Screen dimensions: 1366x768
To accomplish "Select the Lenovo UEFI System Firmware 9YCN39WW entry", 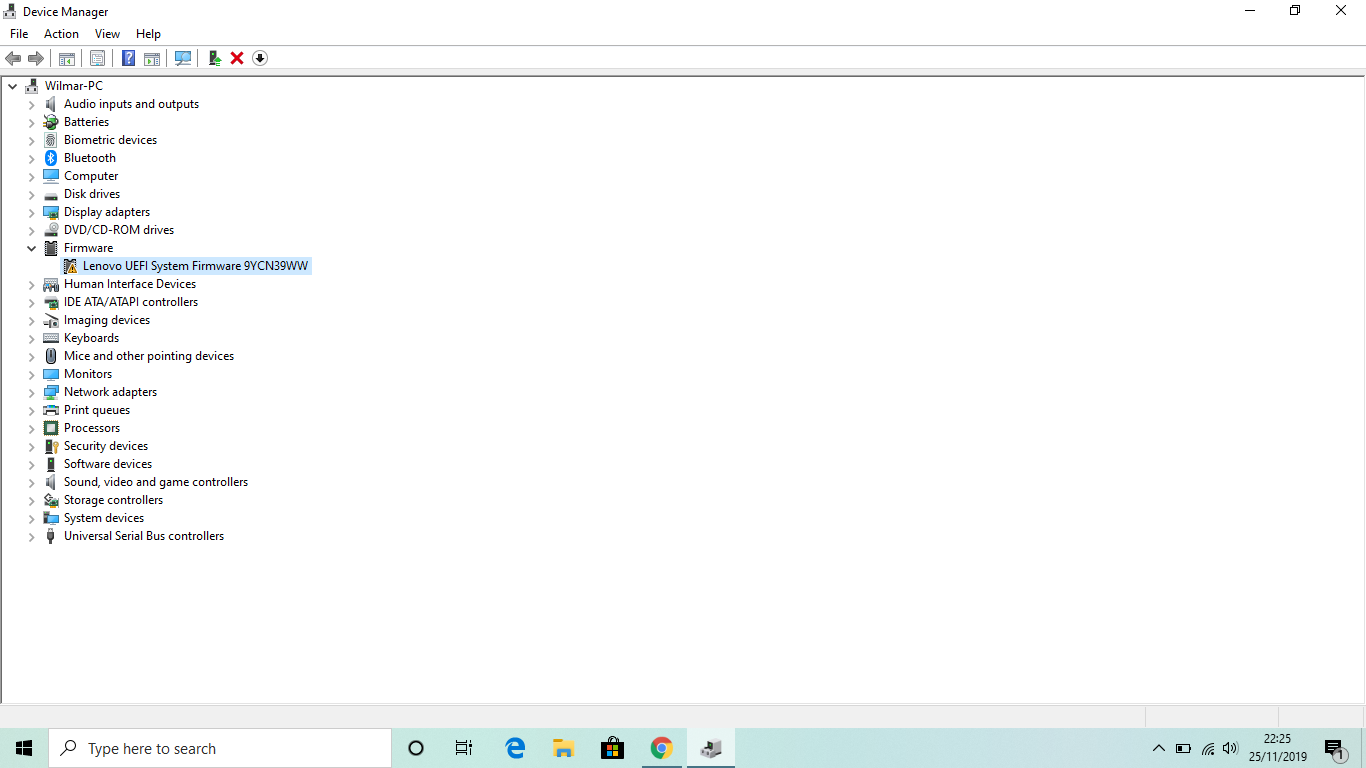I will point(196,266).
